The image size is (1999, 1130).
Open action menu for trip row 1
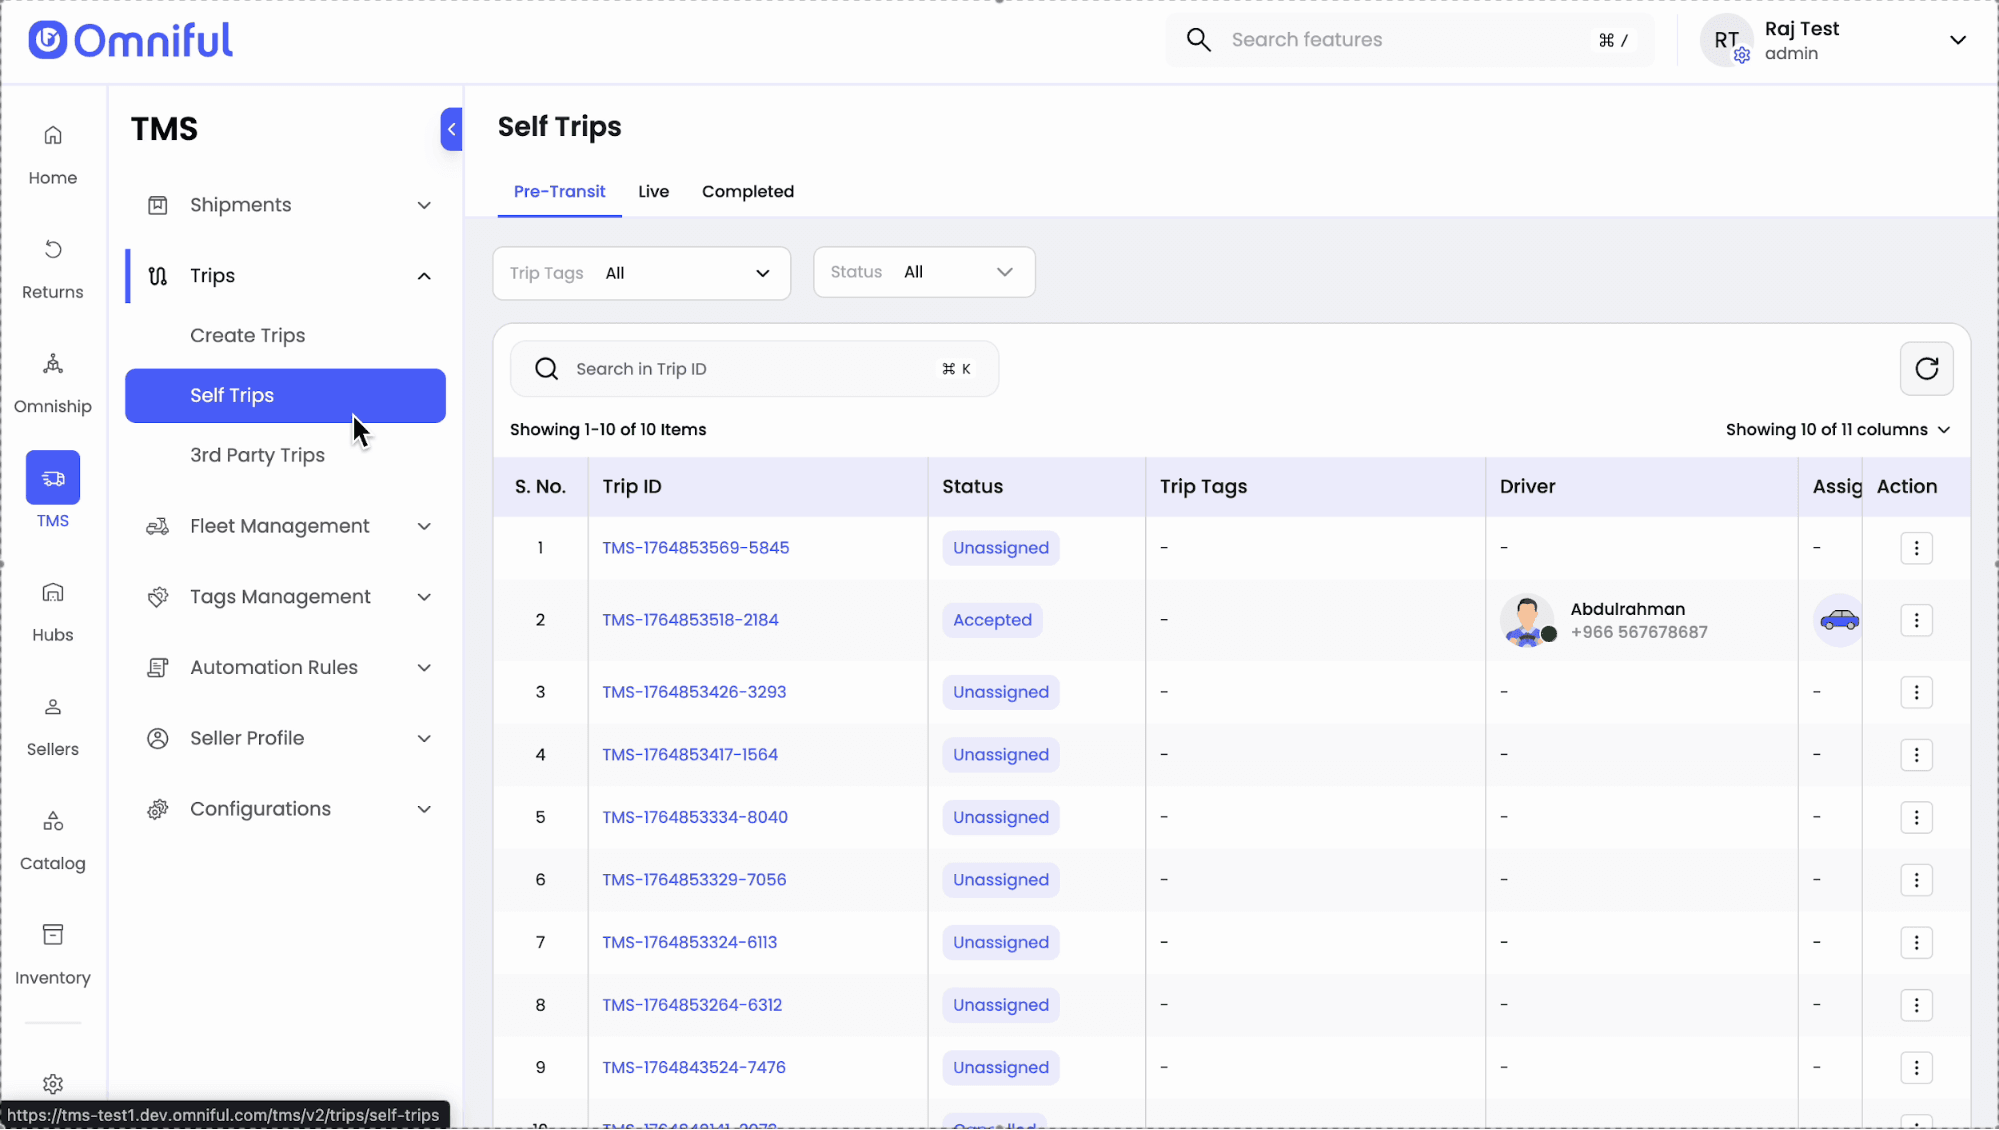coord(1916,548)
